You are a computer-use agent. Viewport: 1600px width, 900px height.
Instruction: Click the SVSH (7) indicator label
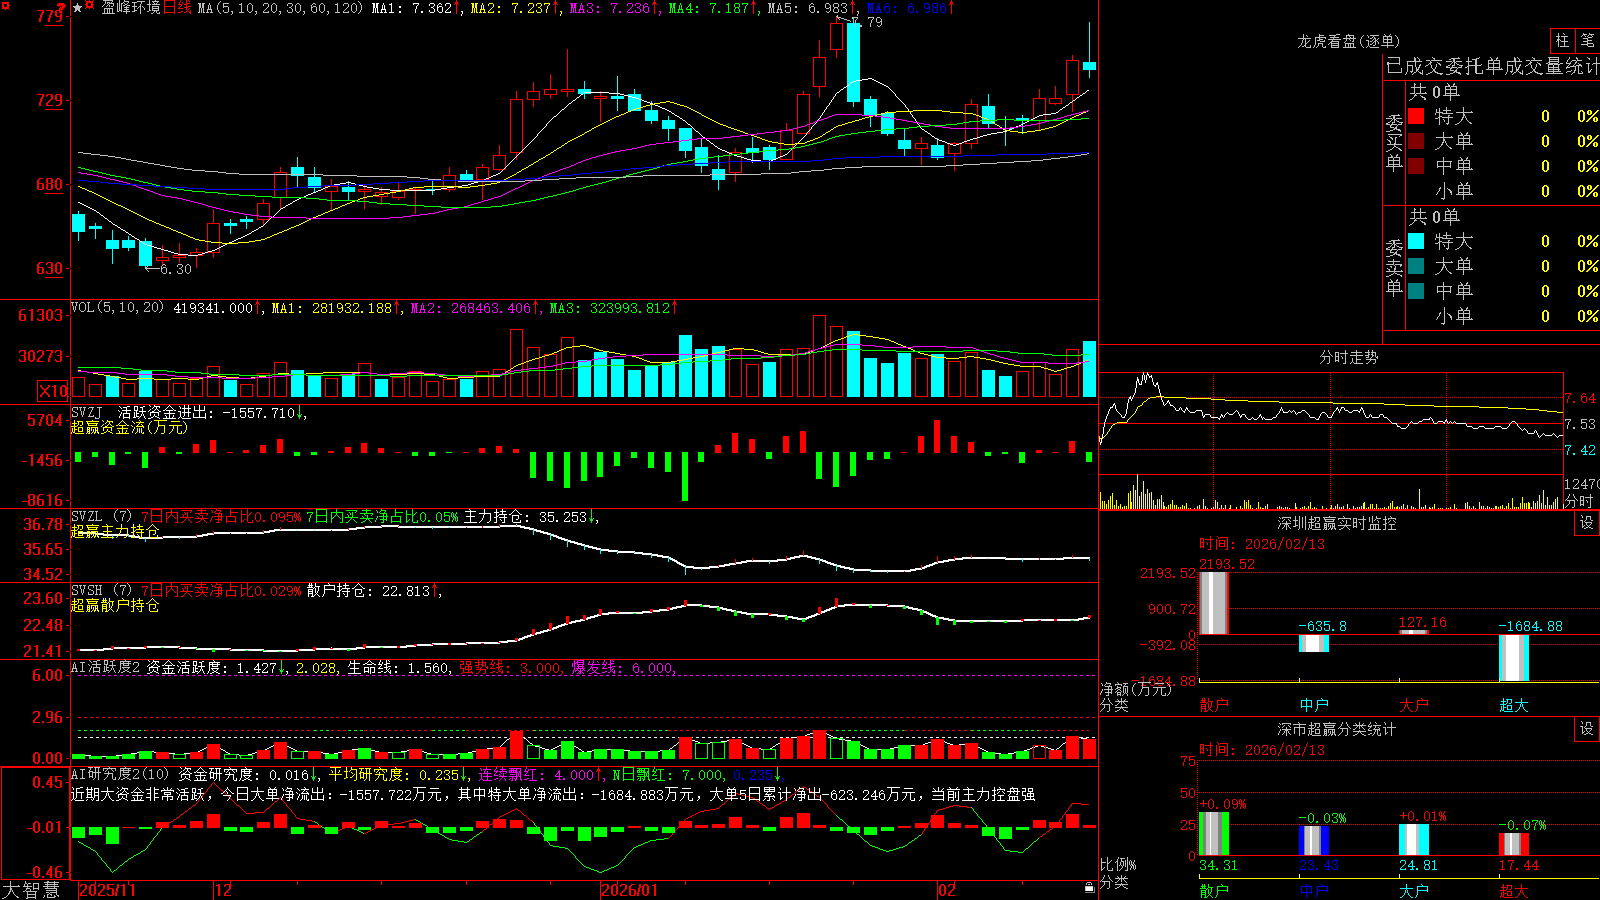coord(102,591)
